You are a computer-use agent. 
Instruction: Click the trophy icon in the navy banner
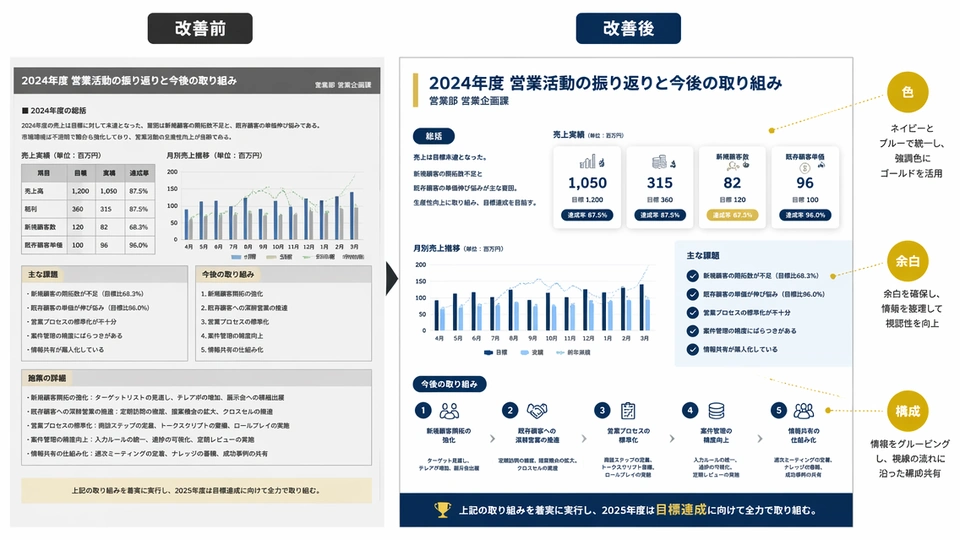(x=442, y=509)
